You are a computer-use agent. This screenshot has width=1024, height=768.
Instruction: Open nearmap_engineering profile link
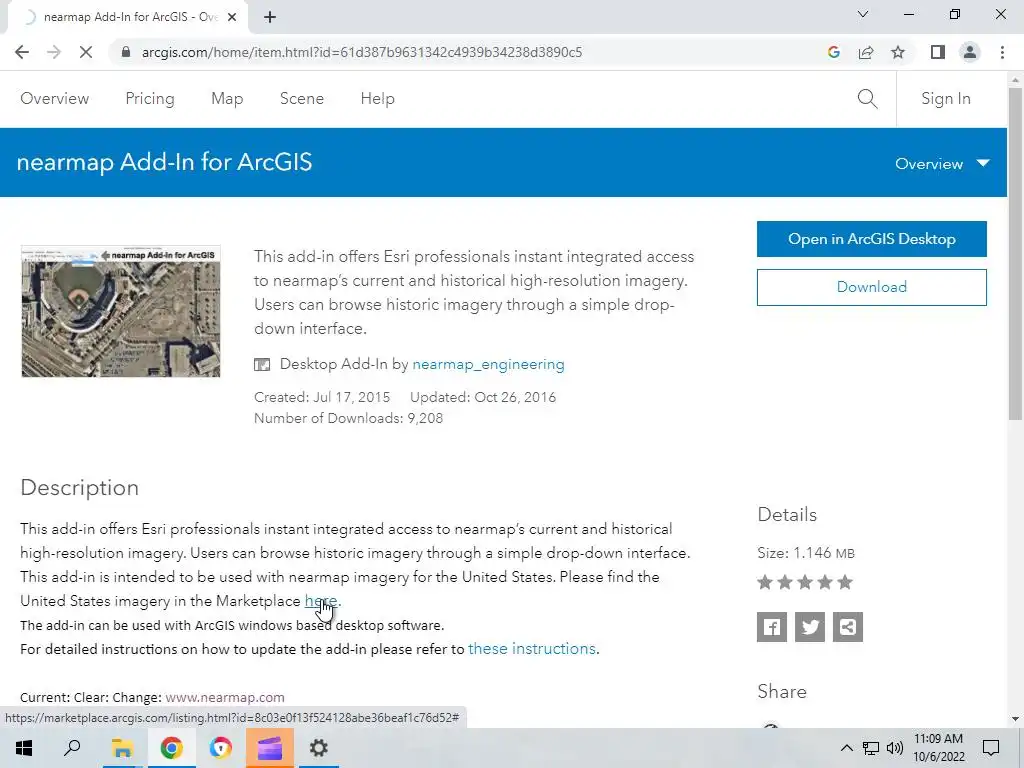[x=488, y=364]
